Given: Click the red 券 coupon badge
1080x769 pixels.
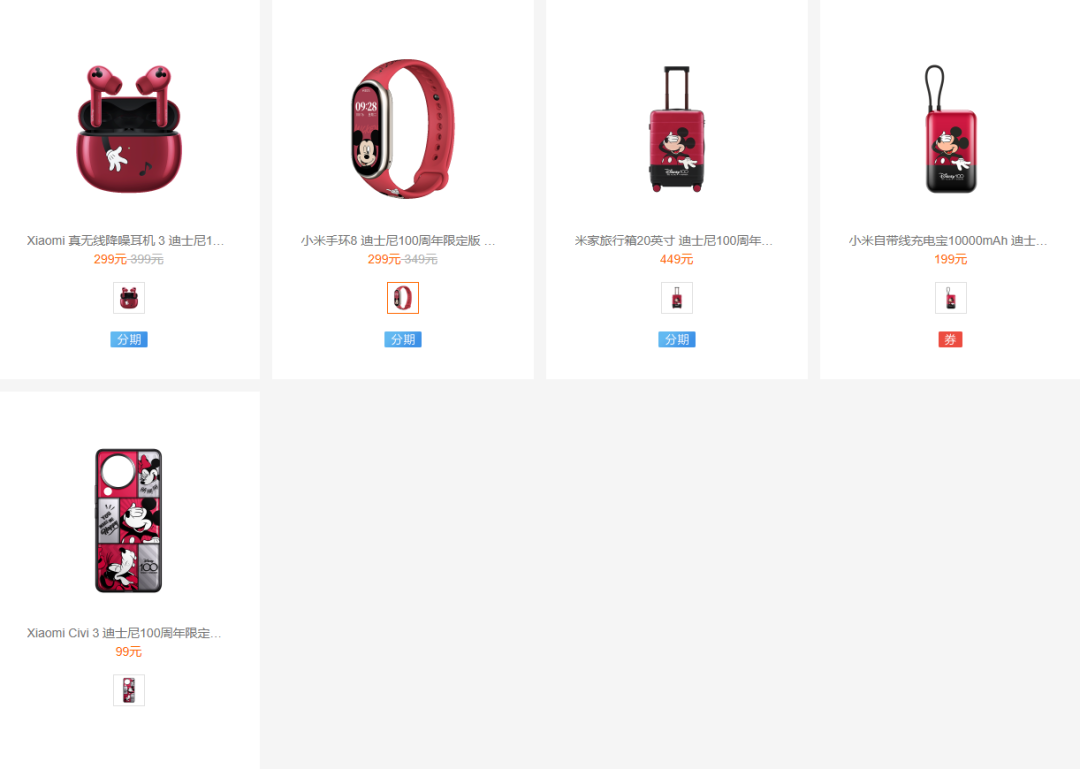Looking at the screenshot, I should [951, 339].
